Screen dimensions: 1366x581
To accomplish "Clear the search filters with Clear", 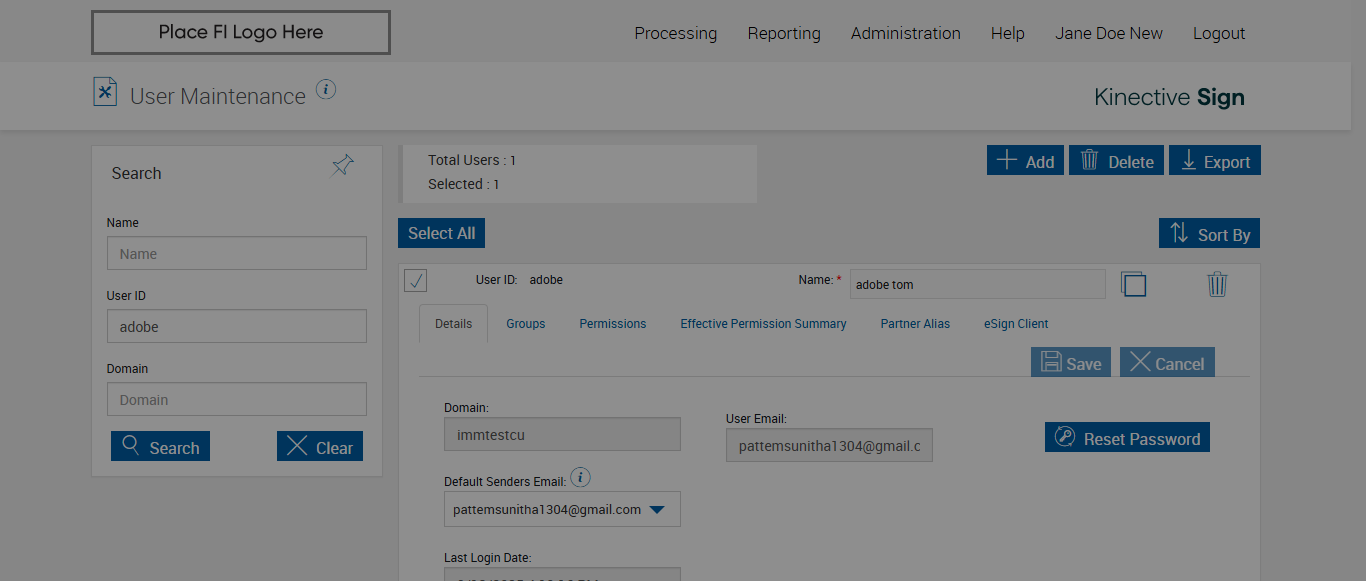I will [x=320, y=447].
